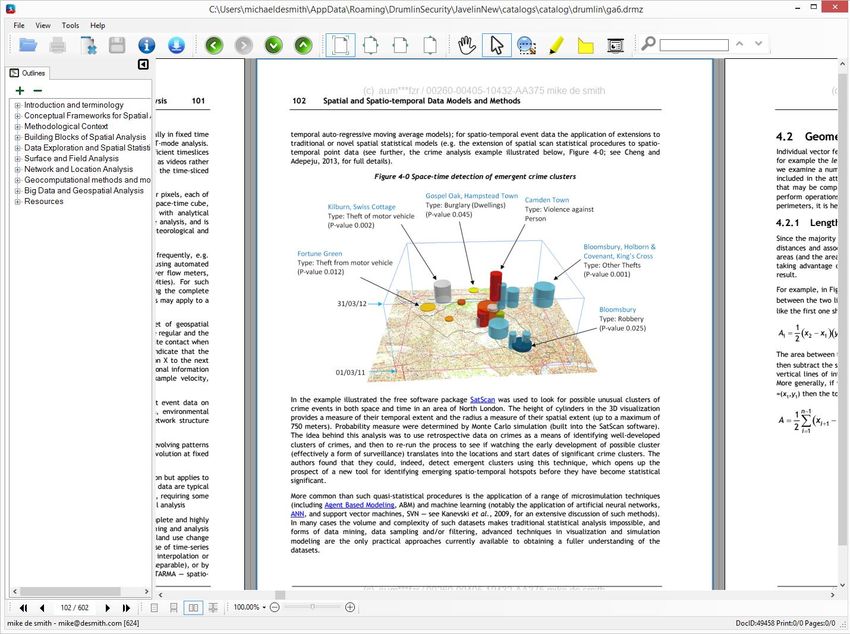Expand Network and Location Analysis node

click(17, 170)
